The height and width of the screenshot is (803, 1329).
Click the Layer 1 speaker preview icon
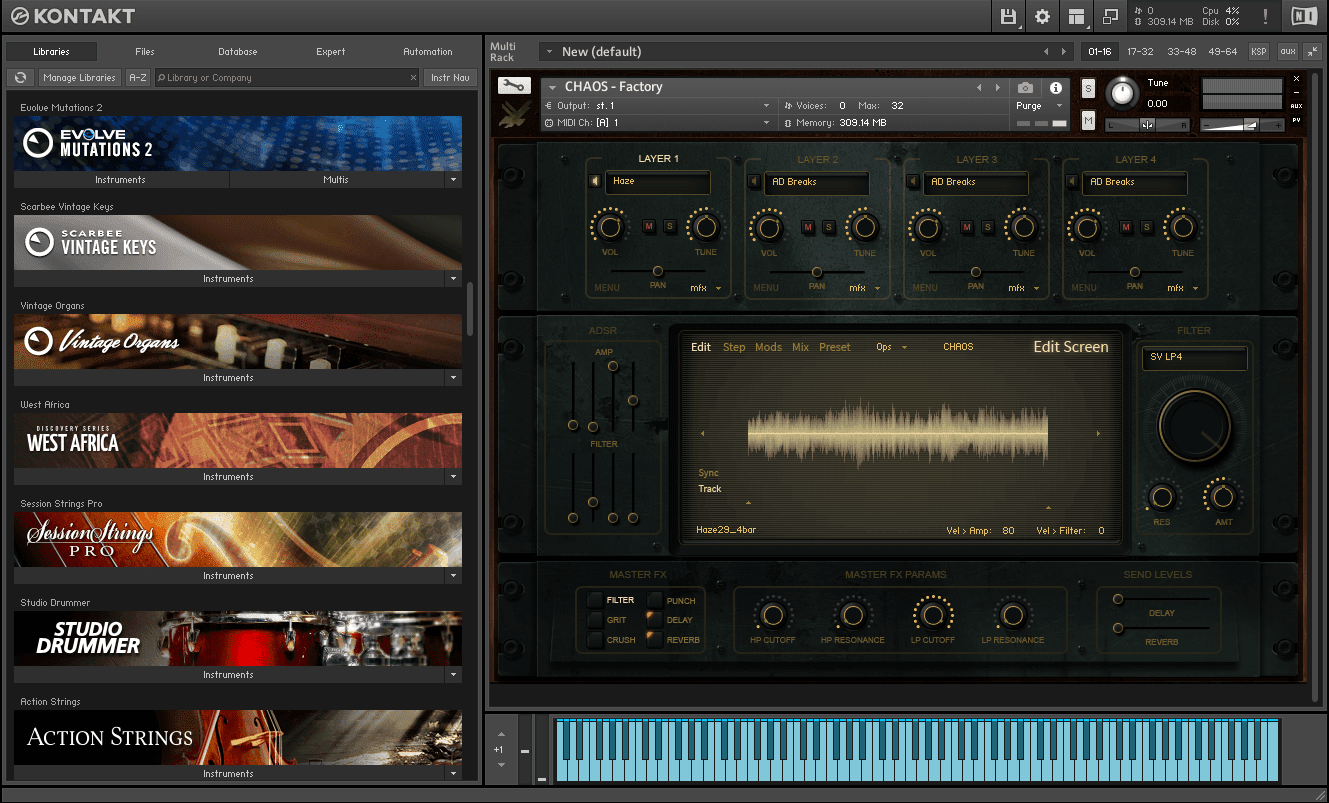(x=594, y=181)
